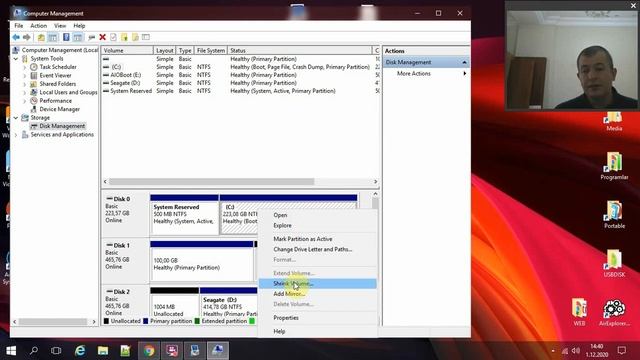Choose Help in the context menu
640x360 pixels.
[317, 331]
